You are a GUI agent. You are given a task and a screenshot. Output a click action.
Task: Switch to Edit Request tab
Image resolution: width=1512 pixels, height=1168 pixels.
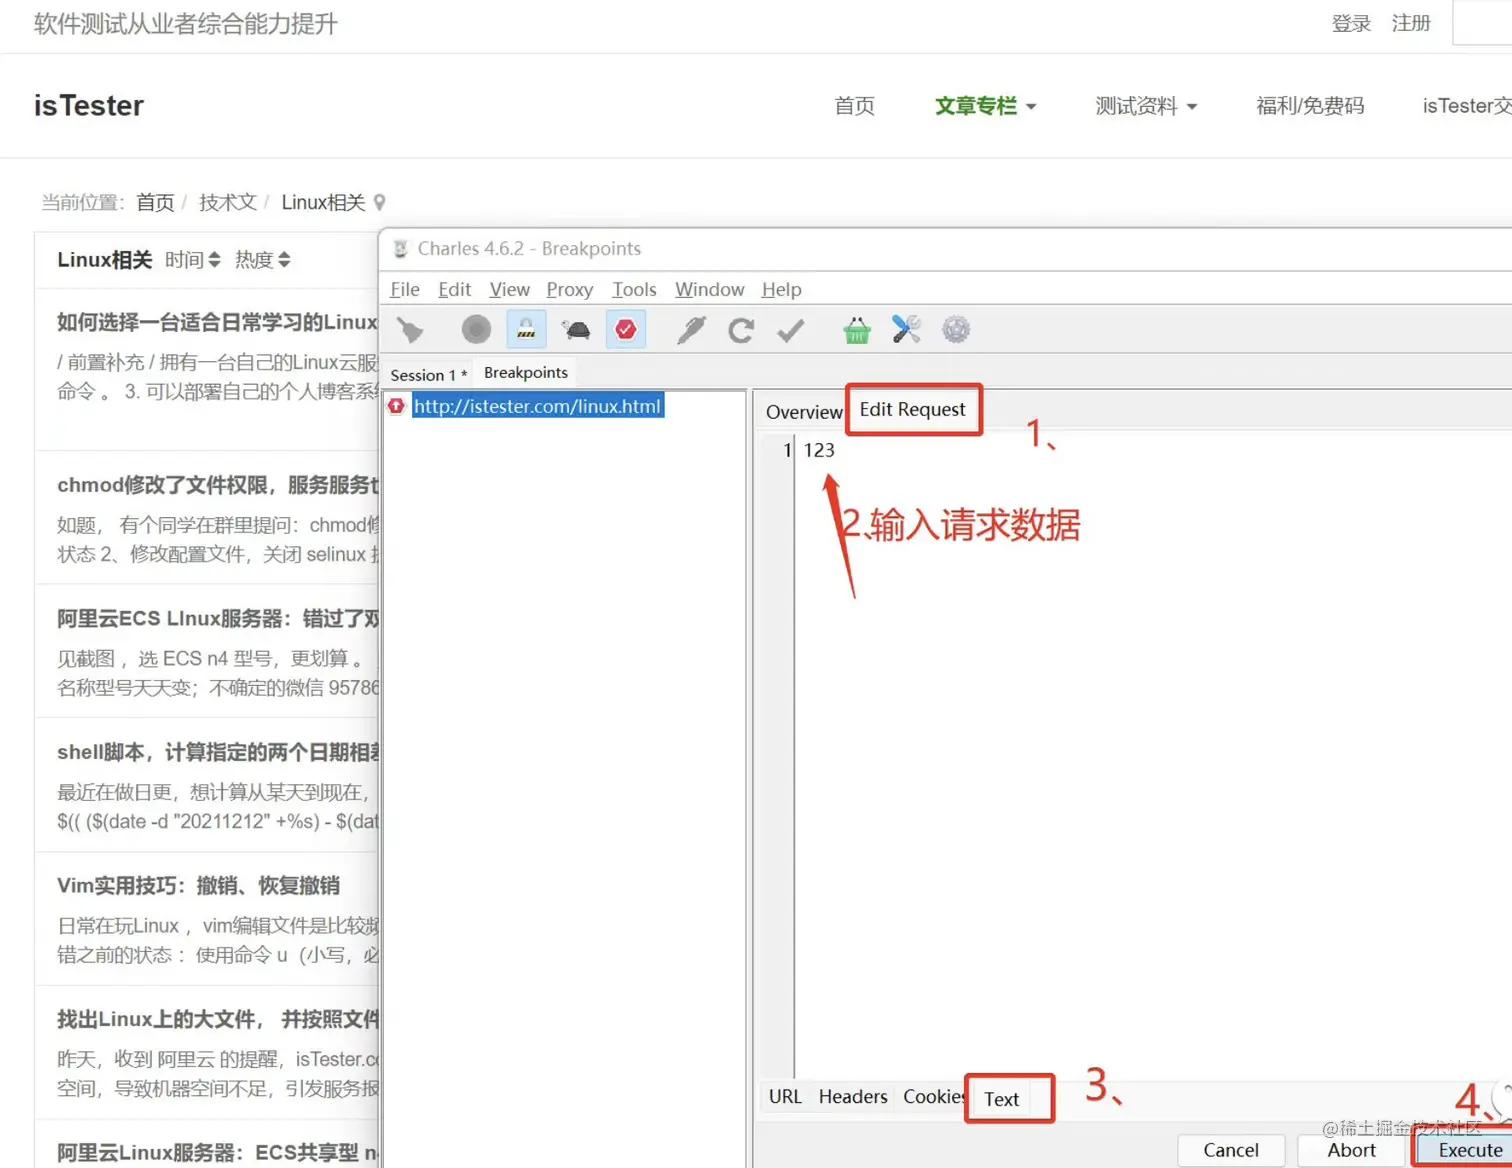click(x=913, y=409)
